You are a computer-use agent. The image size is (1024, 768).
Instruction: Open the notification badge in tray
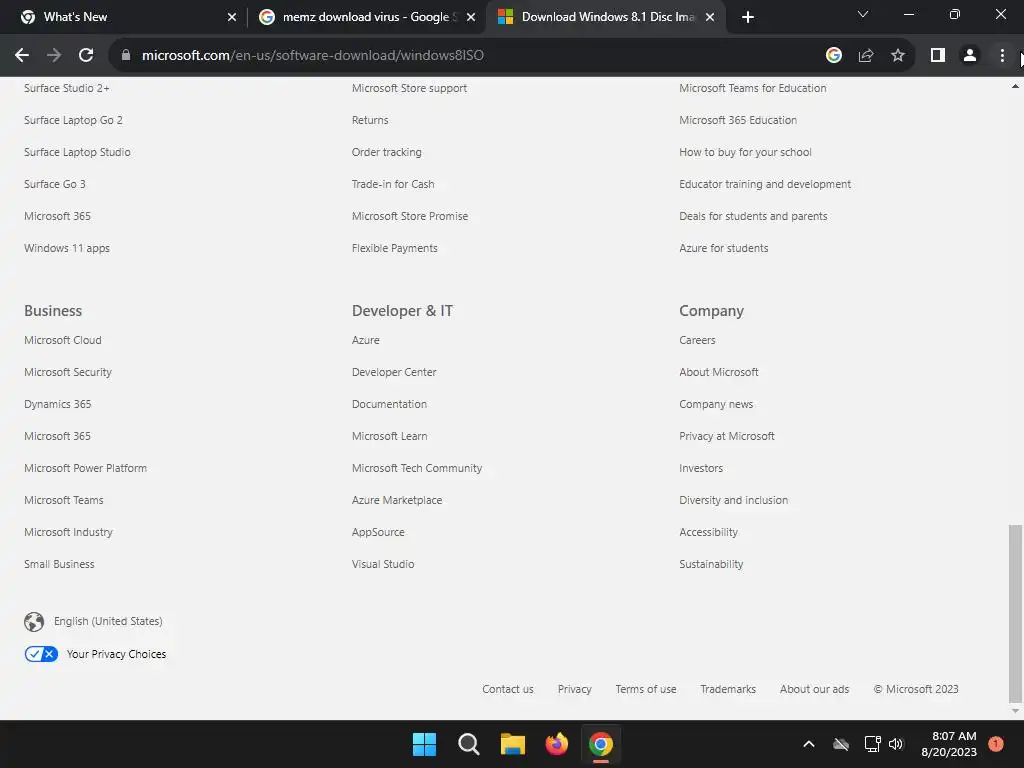(x=996, y=744)
